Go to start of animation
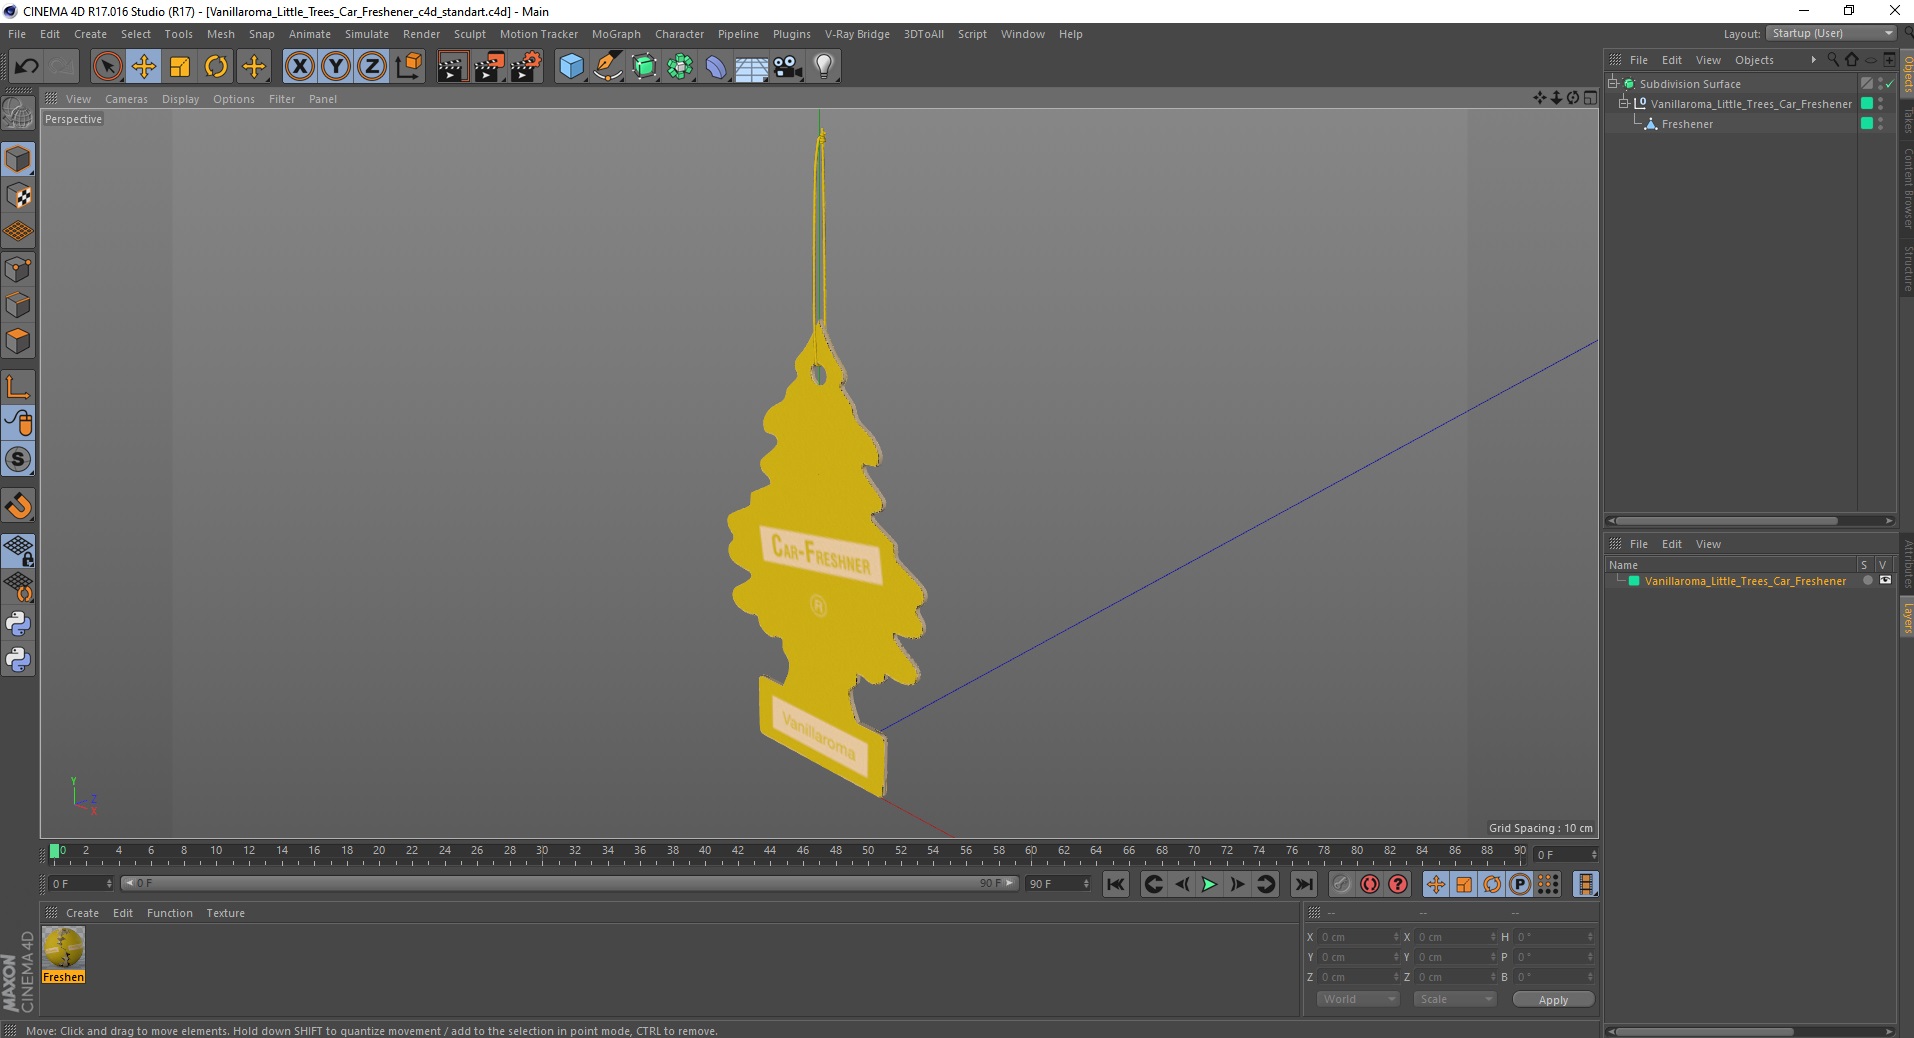The height and width of the screenshot is (1038, 1914). pyautogui.click(x=1116, y=884)
